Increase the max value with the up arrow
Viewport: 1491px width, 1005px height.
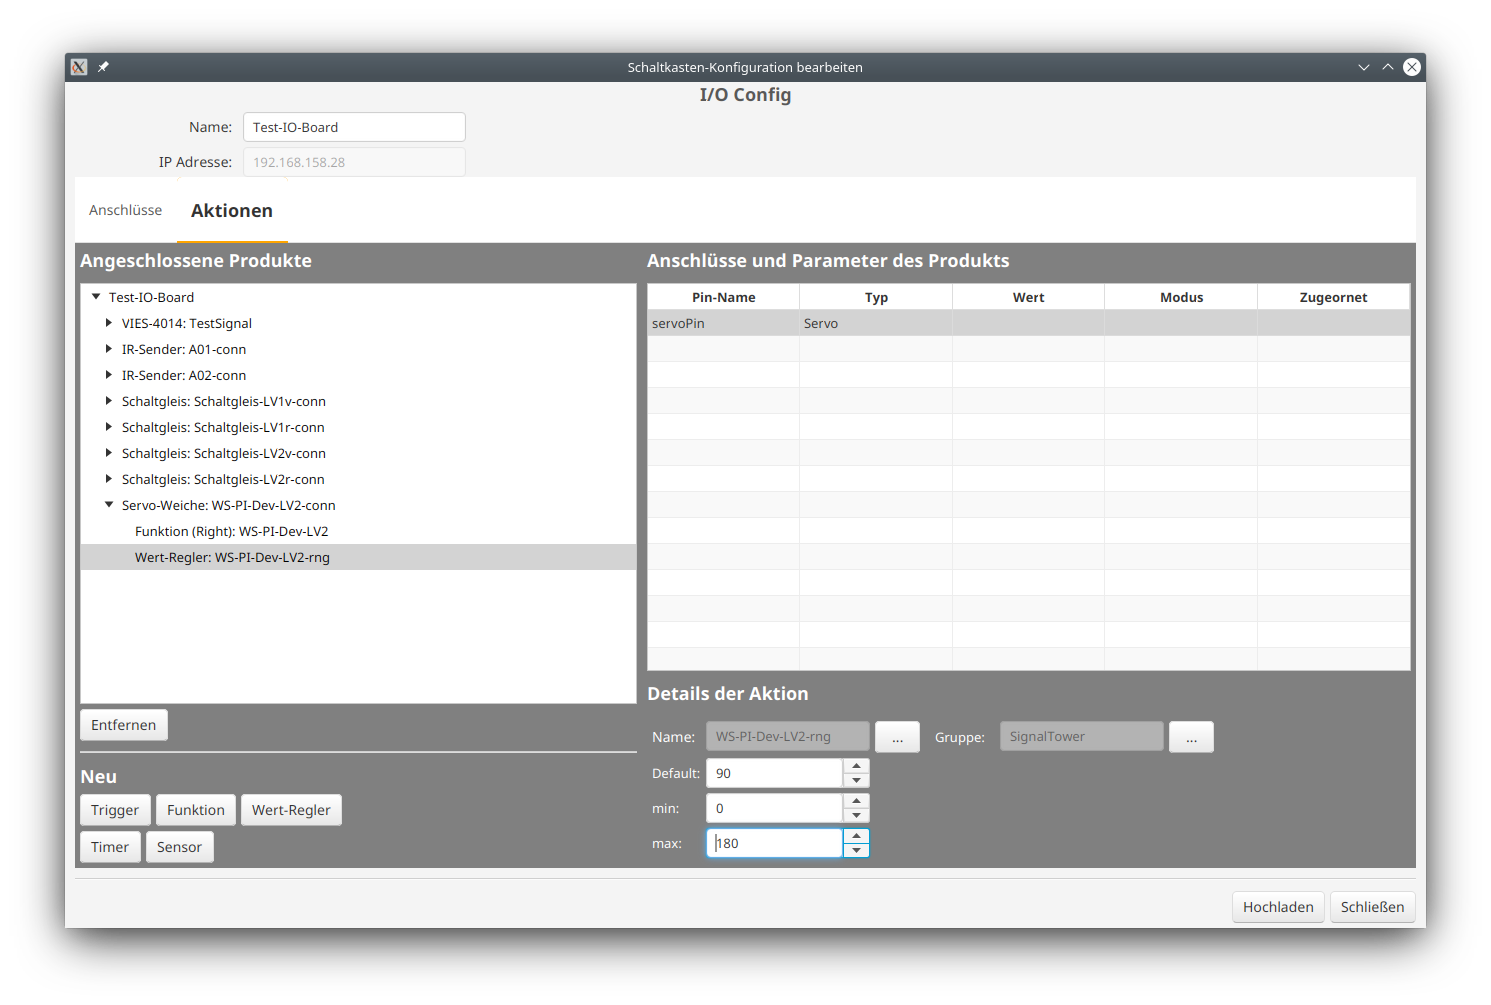856,837
